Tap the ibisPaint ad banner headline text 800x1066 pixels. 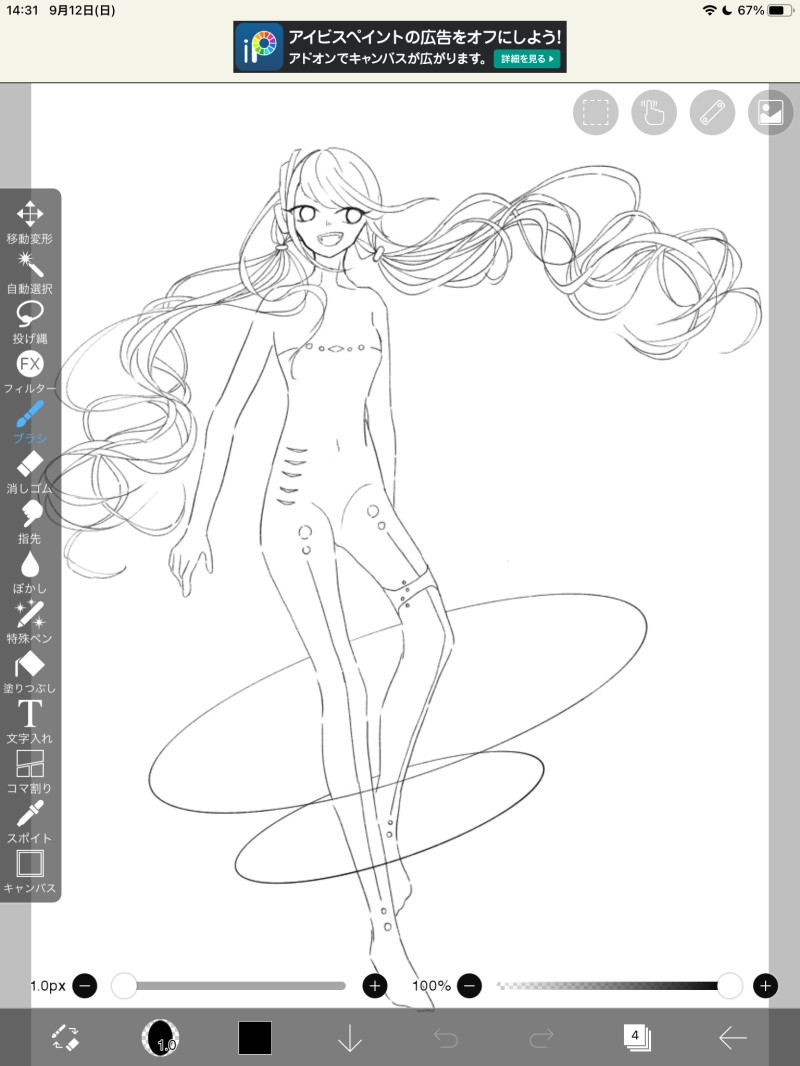425,37
